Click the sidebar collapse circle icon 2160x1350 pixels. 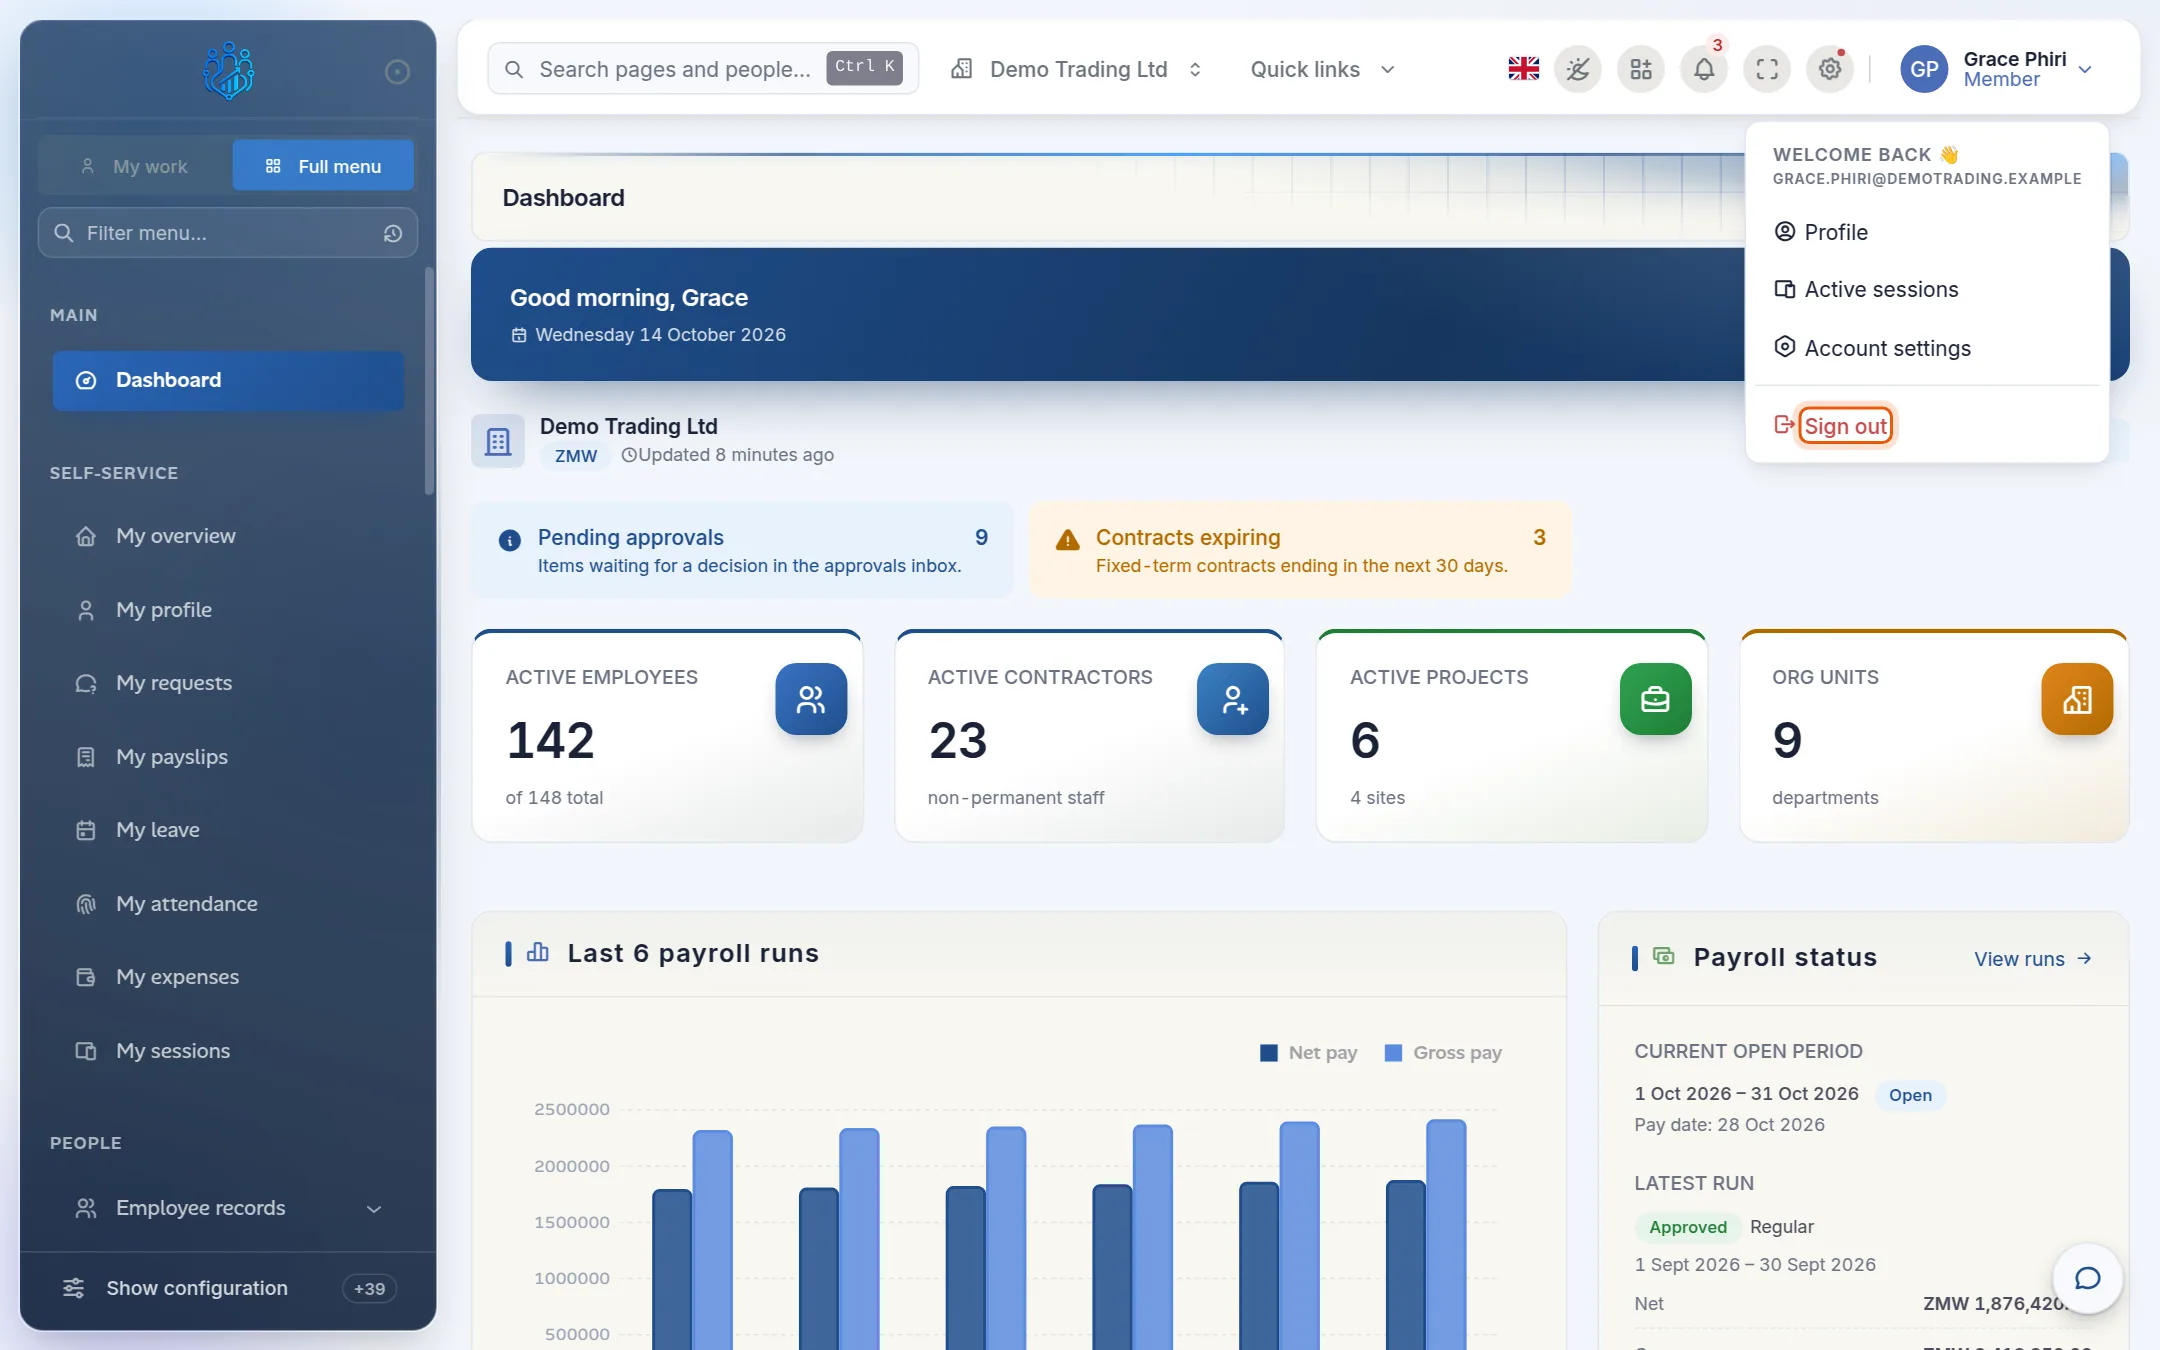(397, 72)
